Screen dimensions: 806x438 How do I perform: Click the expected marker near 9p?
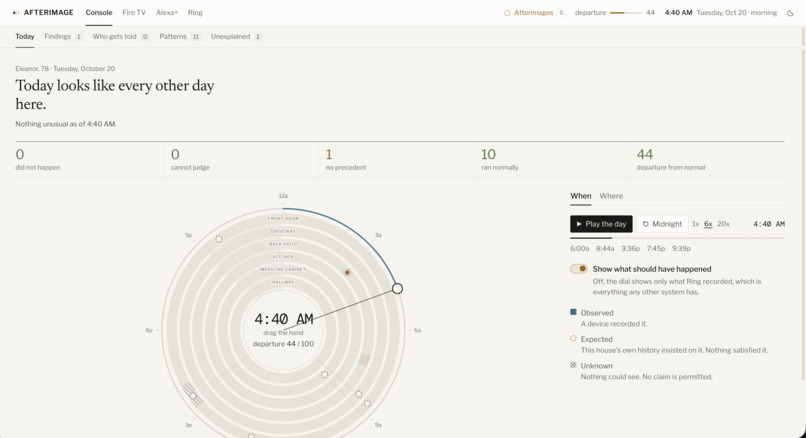[219, 239]
